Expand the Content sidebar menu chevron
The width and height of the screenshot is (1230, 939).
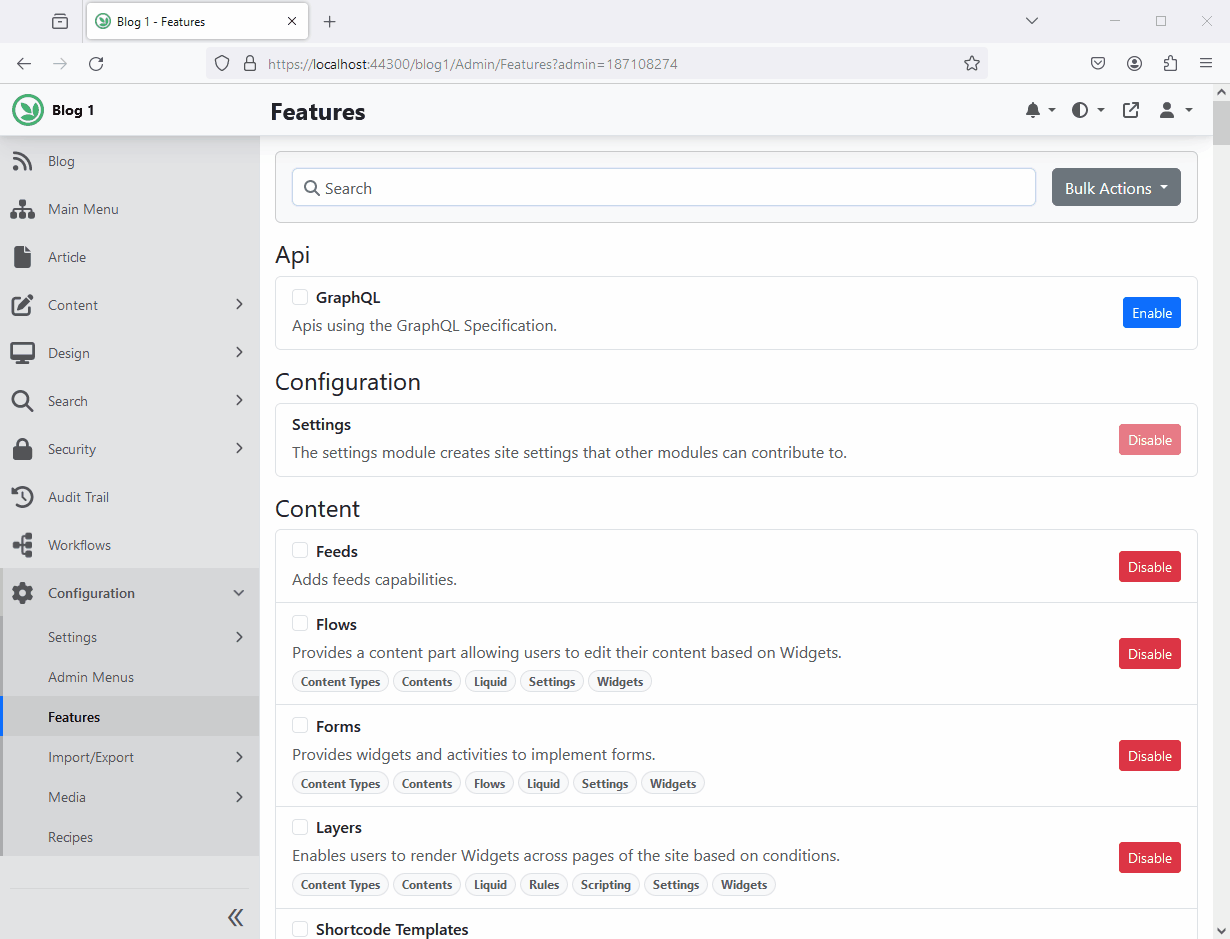click(x=239, y=304)
